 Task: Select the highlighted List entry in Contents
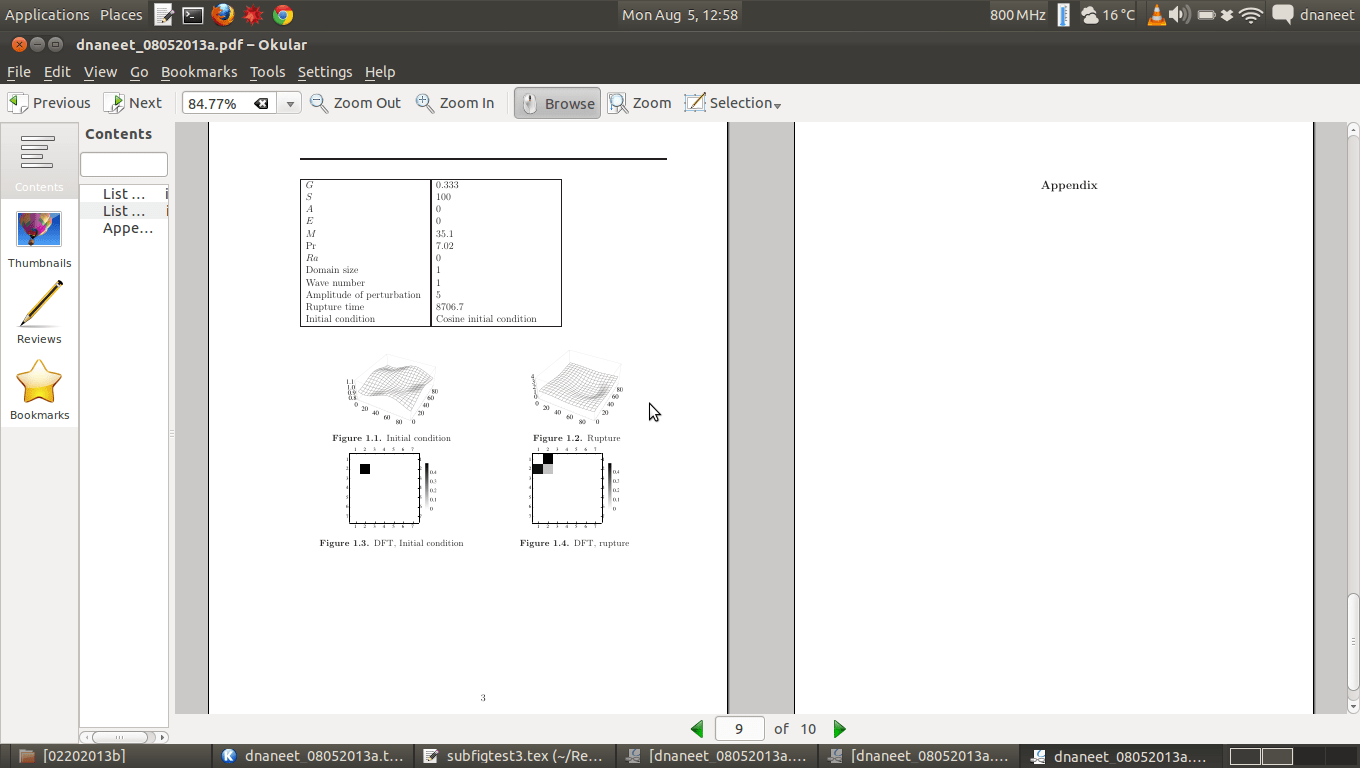[124, 211]
